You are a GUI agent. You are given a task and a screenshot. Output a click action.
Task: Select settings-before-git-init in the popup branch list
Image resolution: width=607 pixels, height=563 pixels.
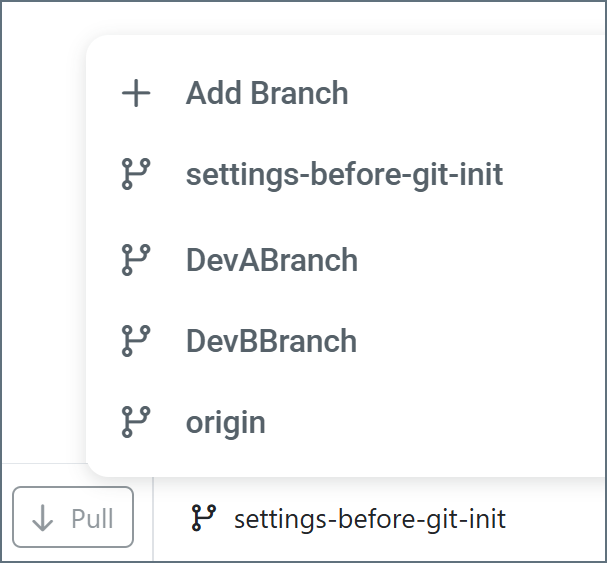[x=344, y=175]
